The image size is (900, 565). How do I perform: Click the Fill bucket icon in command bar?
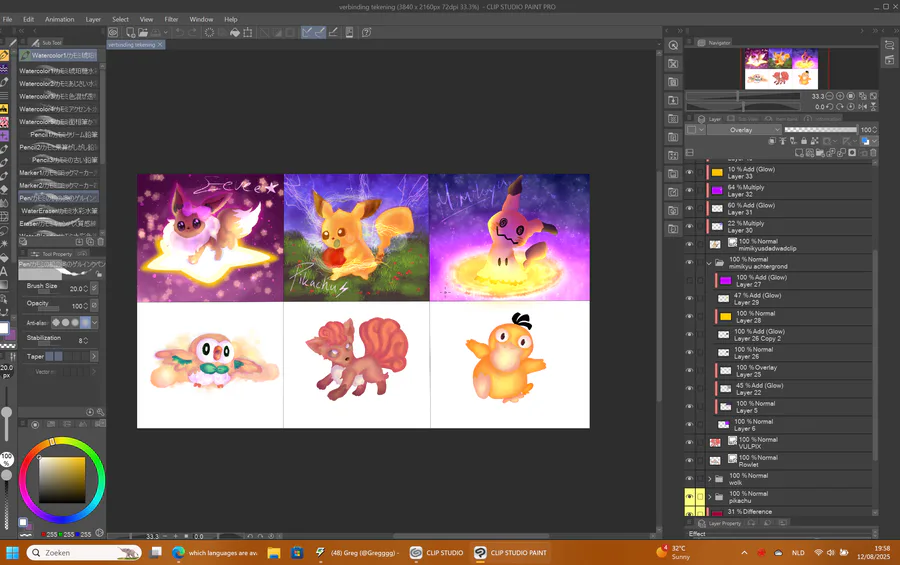point(235,33)
